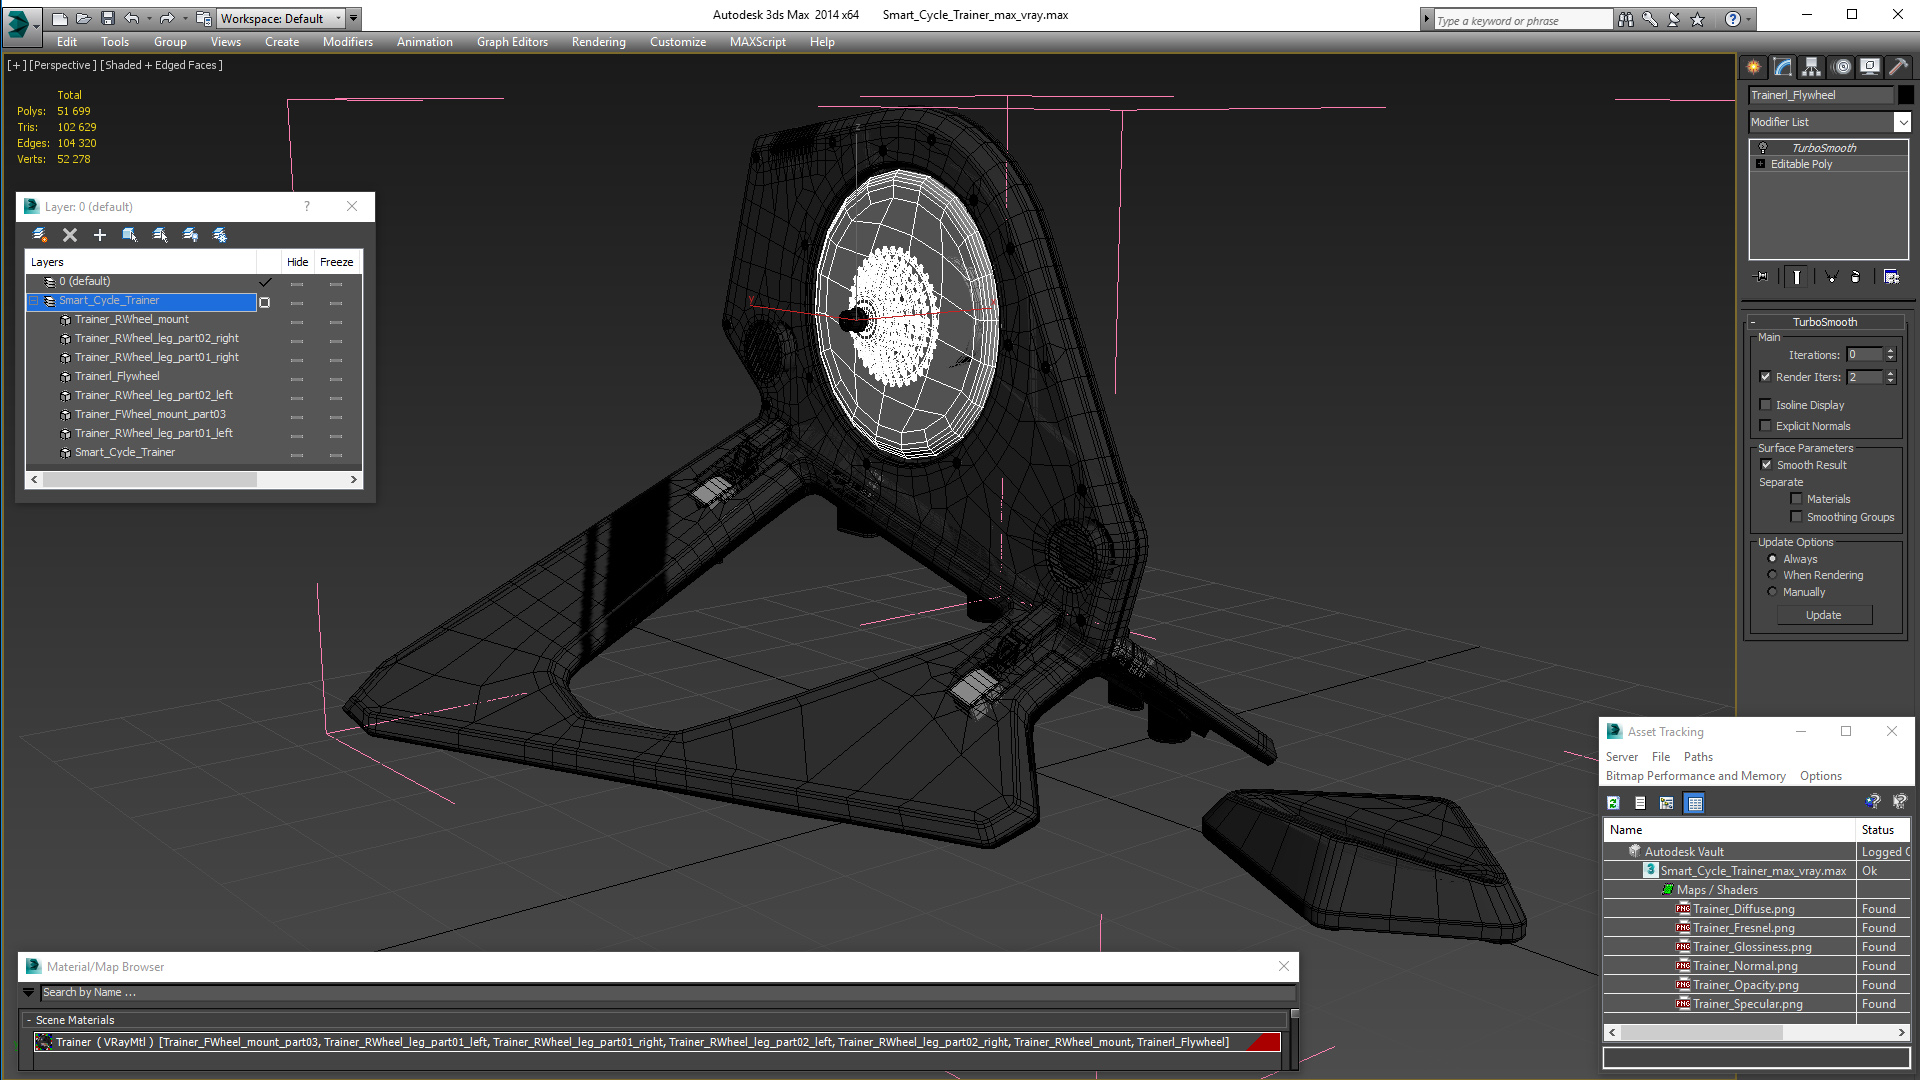The height and width of the screenshot is (1080, 1920).
Task: Click the black object color swatch
Action: pyautogui.click(x=1906, y=95)
